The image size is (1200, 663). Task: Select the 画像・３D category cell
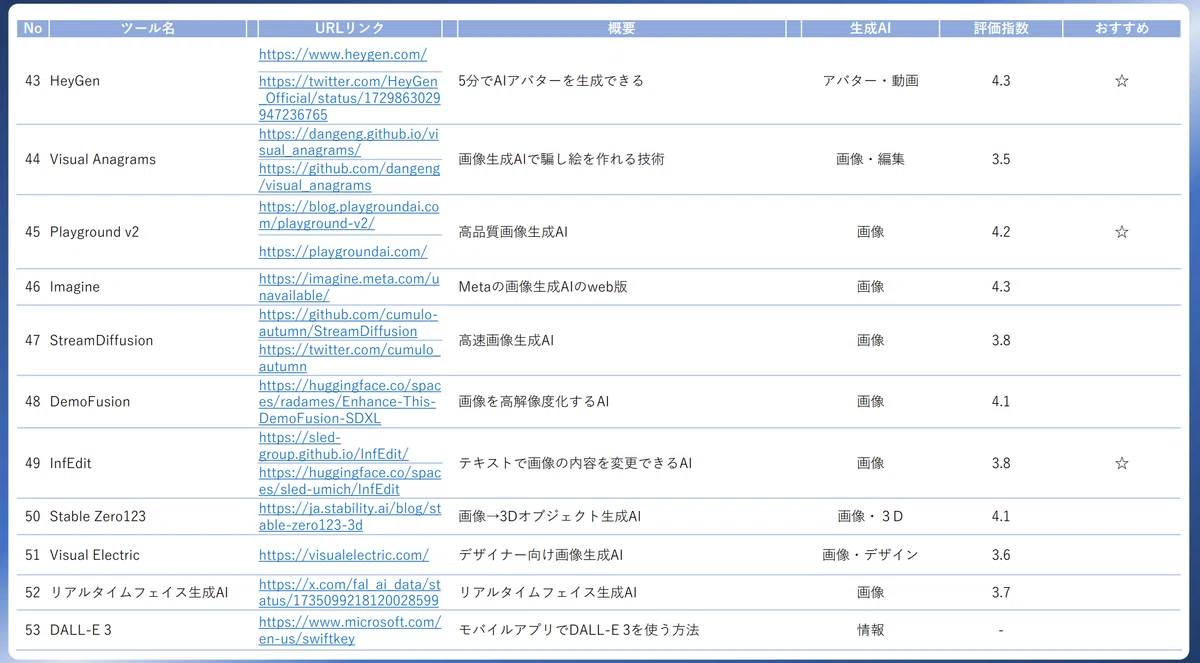(x=870, y=516)
